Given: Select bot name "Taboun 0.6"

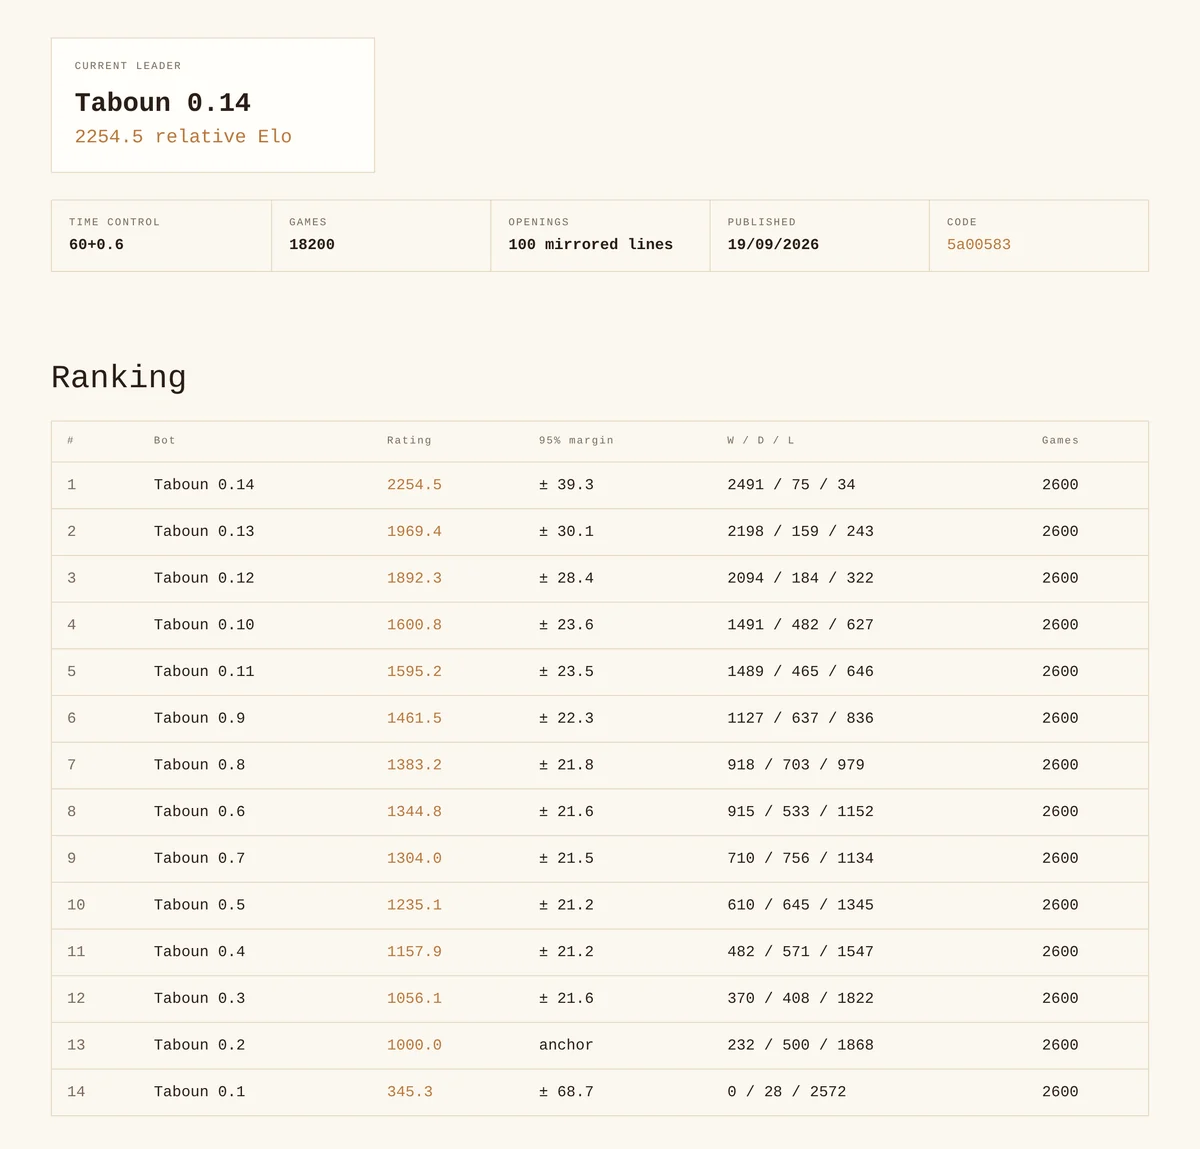Looking at the screenshot, I should (x=199, y=812).
